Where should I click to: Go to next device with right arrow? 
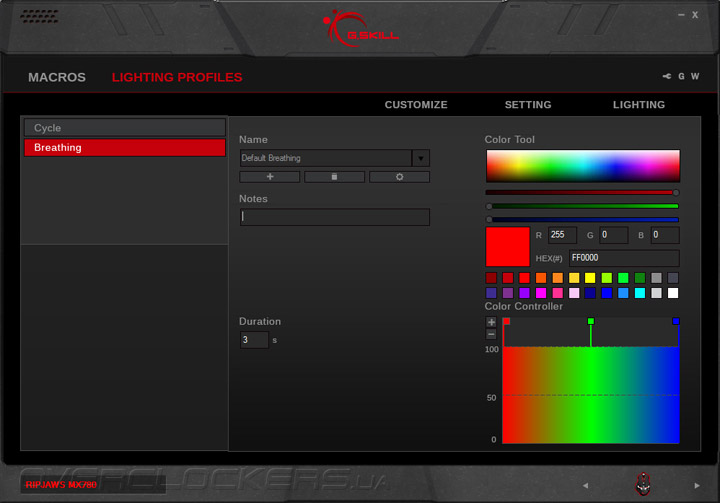[x=697, y=486]
